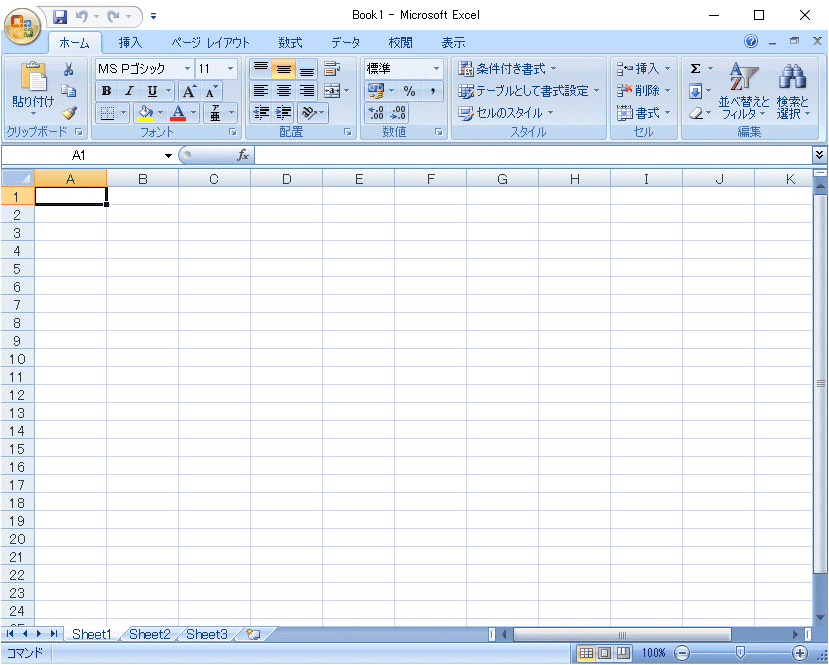
Task: Click inside the A1 name box
Action: [x=80, y=156]
